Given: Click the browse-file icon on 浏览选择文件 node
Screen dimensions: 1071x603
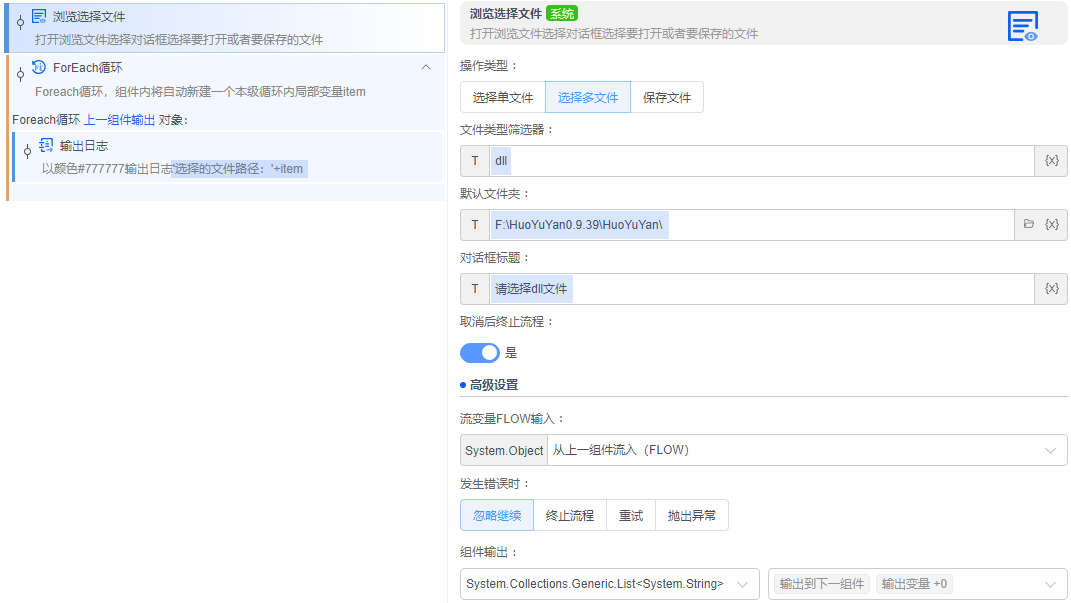Looking at the screenshot, I should click(x=40, y=15).
